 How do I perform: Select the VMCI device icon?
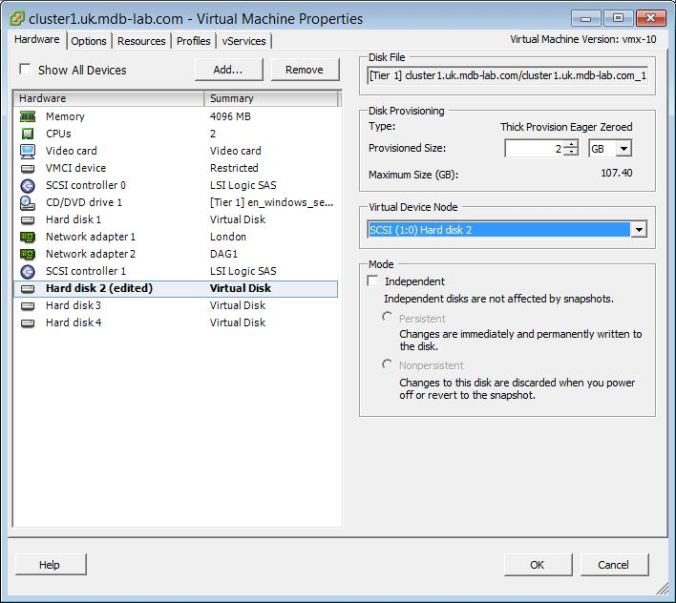[x=27, y=168]
